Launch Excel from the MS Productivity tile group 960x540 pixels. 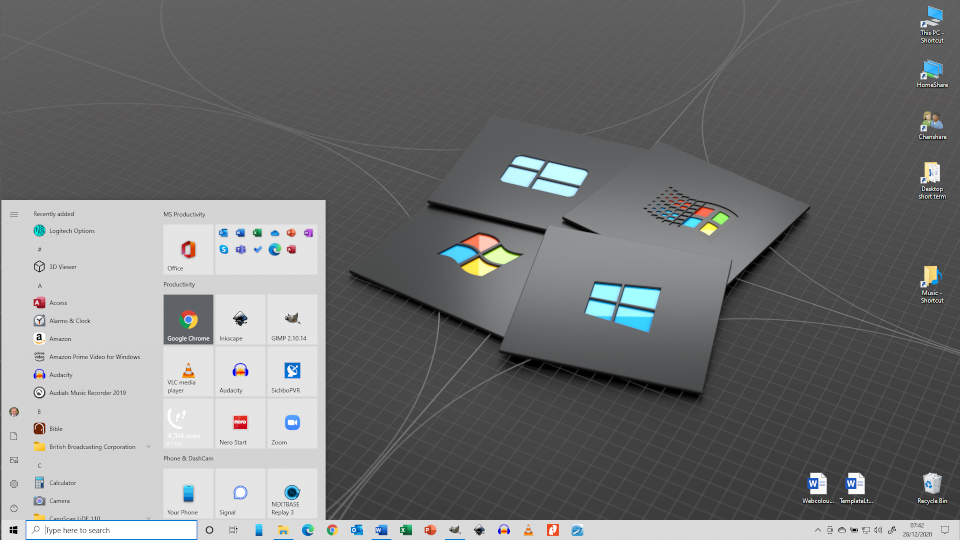(258, 233)
